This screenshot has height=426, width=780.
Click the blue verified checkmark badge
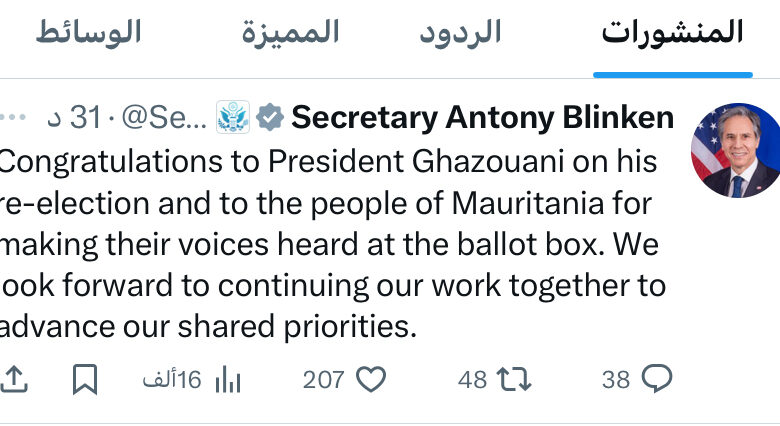tap(270, 117)
